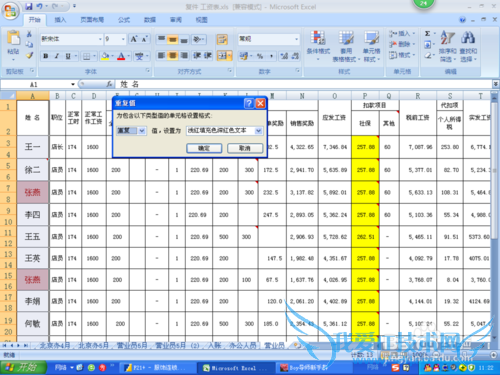The height and width of the screenshot is (375, 500).
Task: Save workbook from quick access toolbar
Action: click(x=29, y=6)
